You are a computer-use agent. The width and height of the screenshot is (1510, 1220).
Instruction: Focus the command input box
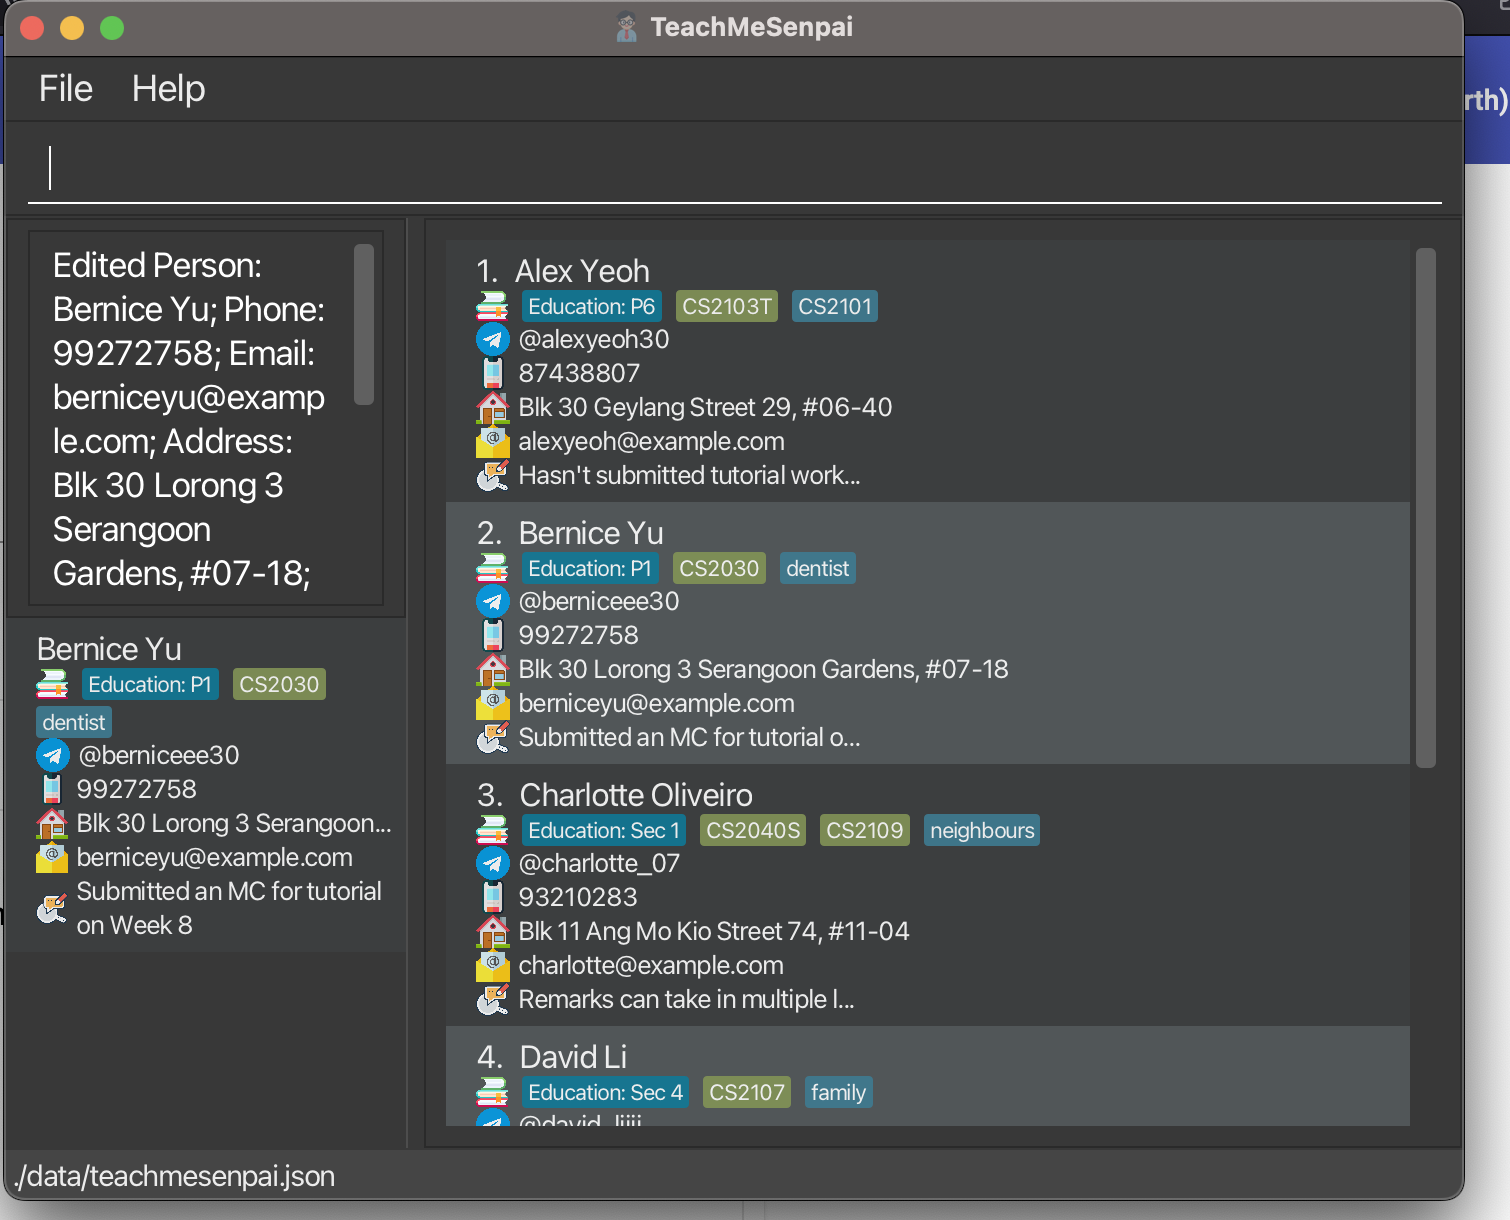735,168
